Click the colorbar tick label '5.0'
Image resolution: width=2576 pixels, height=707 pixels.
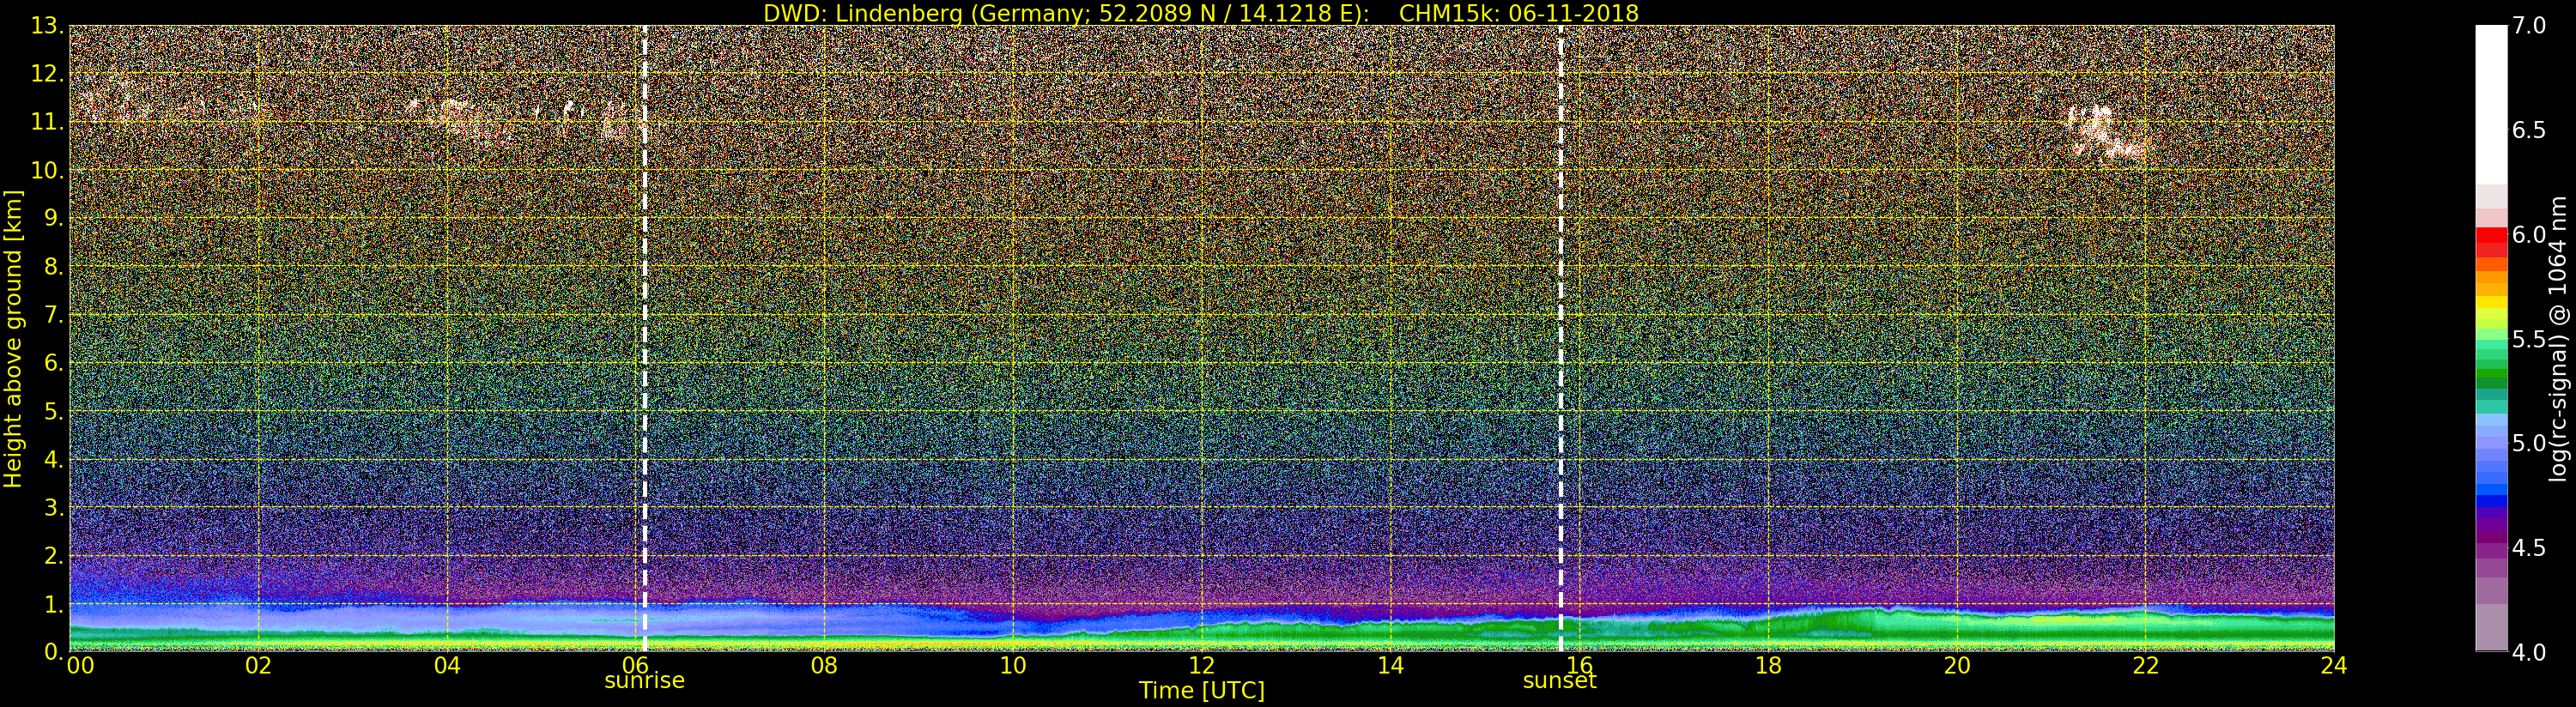pos(2528,443)
